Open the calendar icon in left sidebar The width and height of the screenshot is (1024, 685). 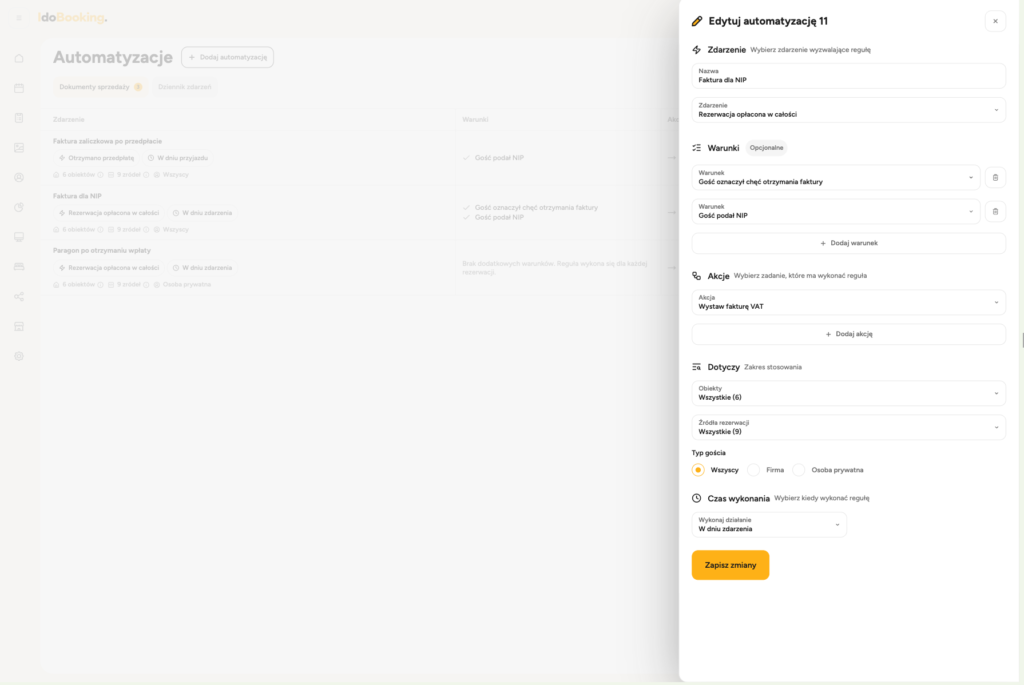click(x=19, y=88)
